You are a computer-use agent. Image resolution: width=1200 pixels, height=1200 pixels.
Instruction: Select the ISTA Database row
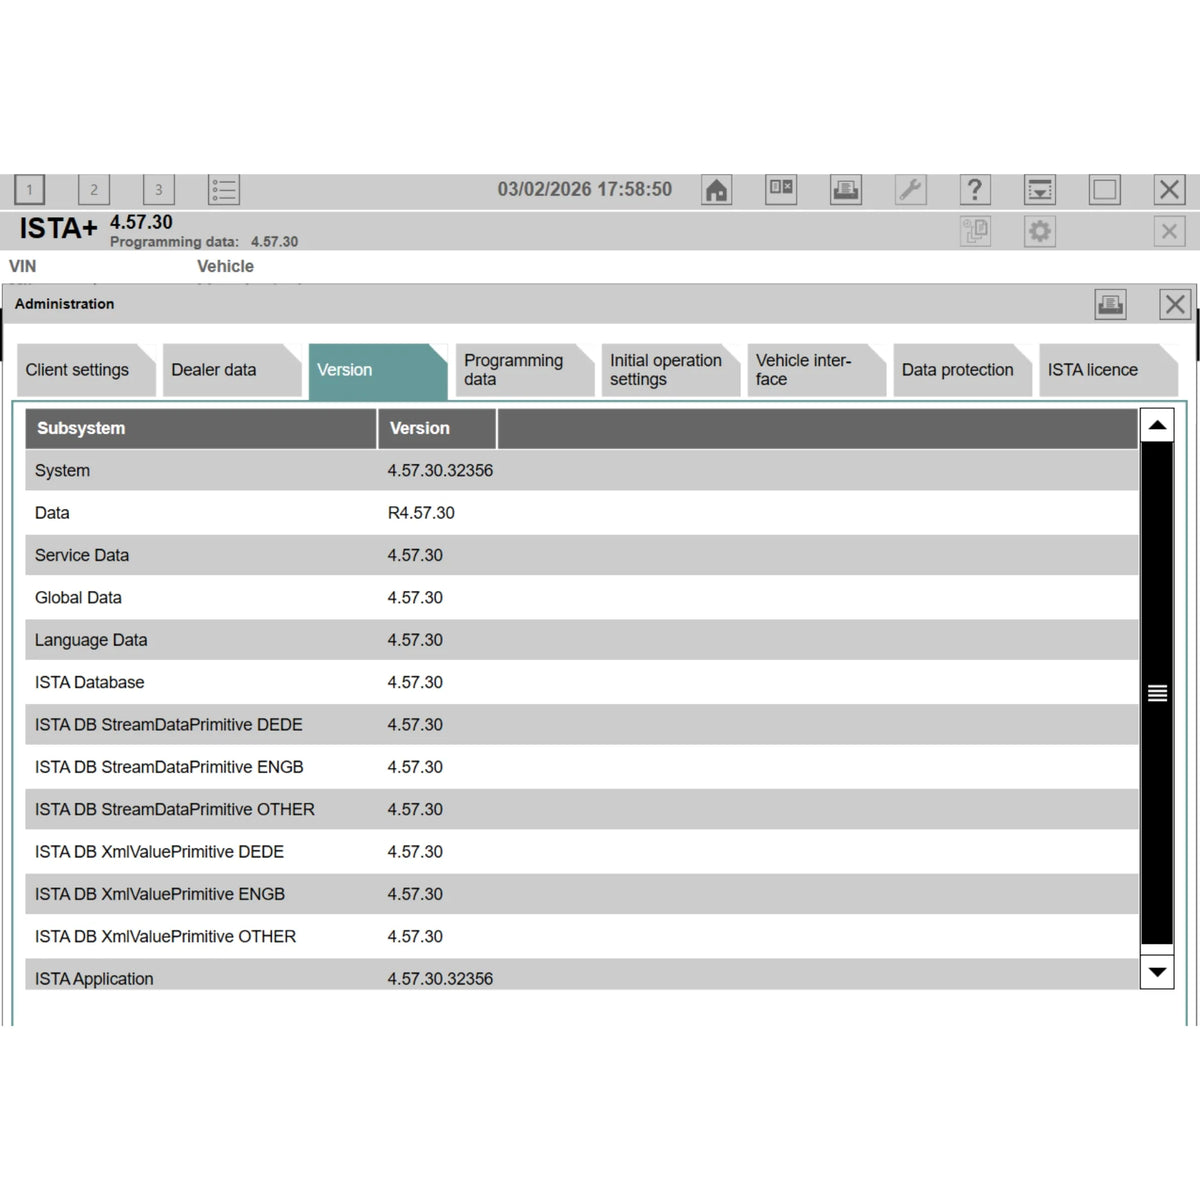(x=582, y=682)
